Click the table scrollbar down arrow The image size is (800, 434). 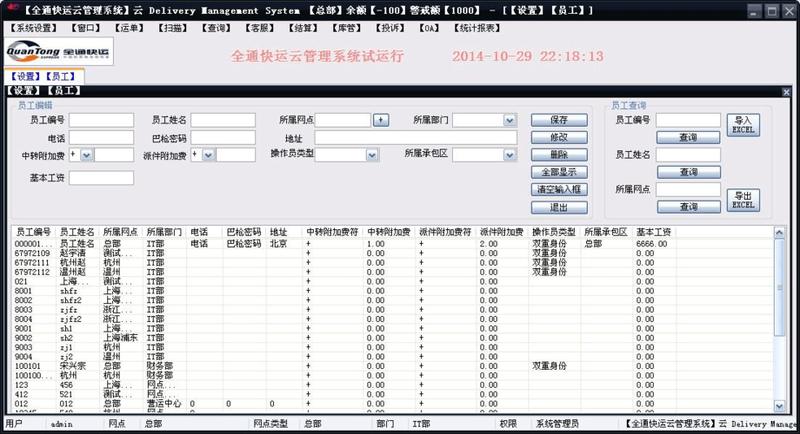click(779, 406)
